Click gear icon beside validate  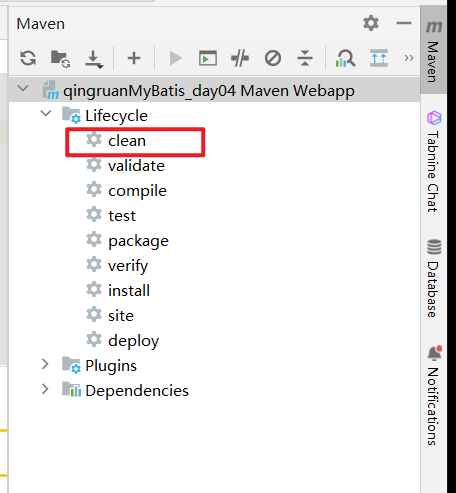coord(94,164)
